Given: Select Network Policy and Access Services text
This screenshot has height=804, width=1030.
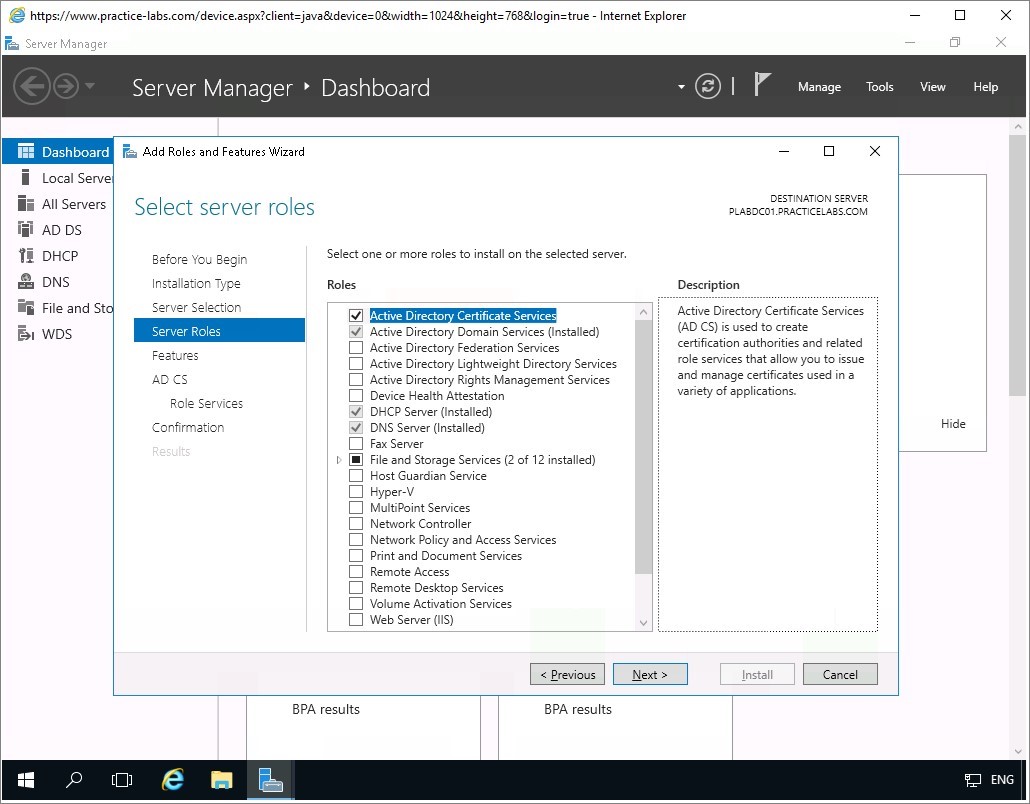Looking at the screenshot, I should (x=463, y=539).
